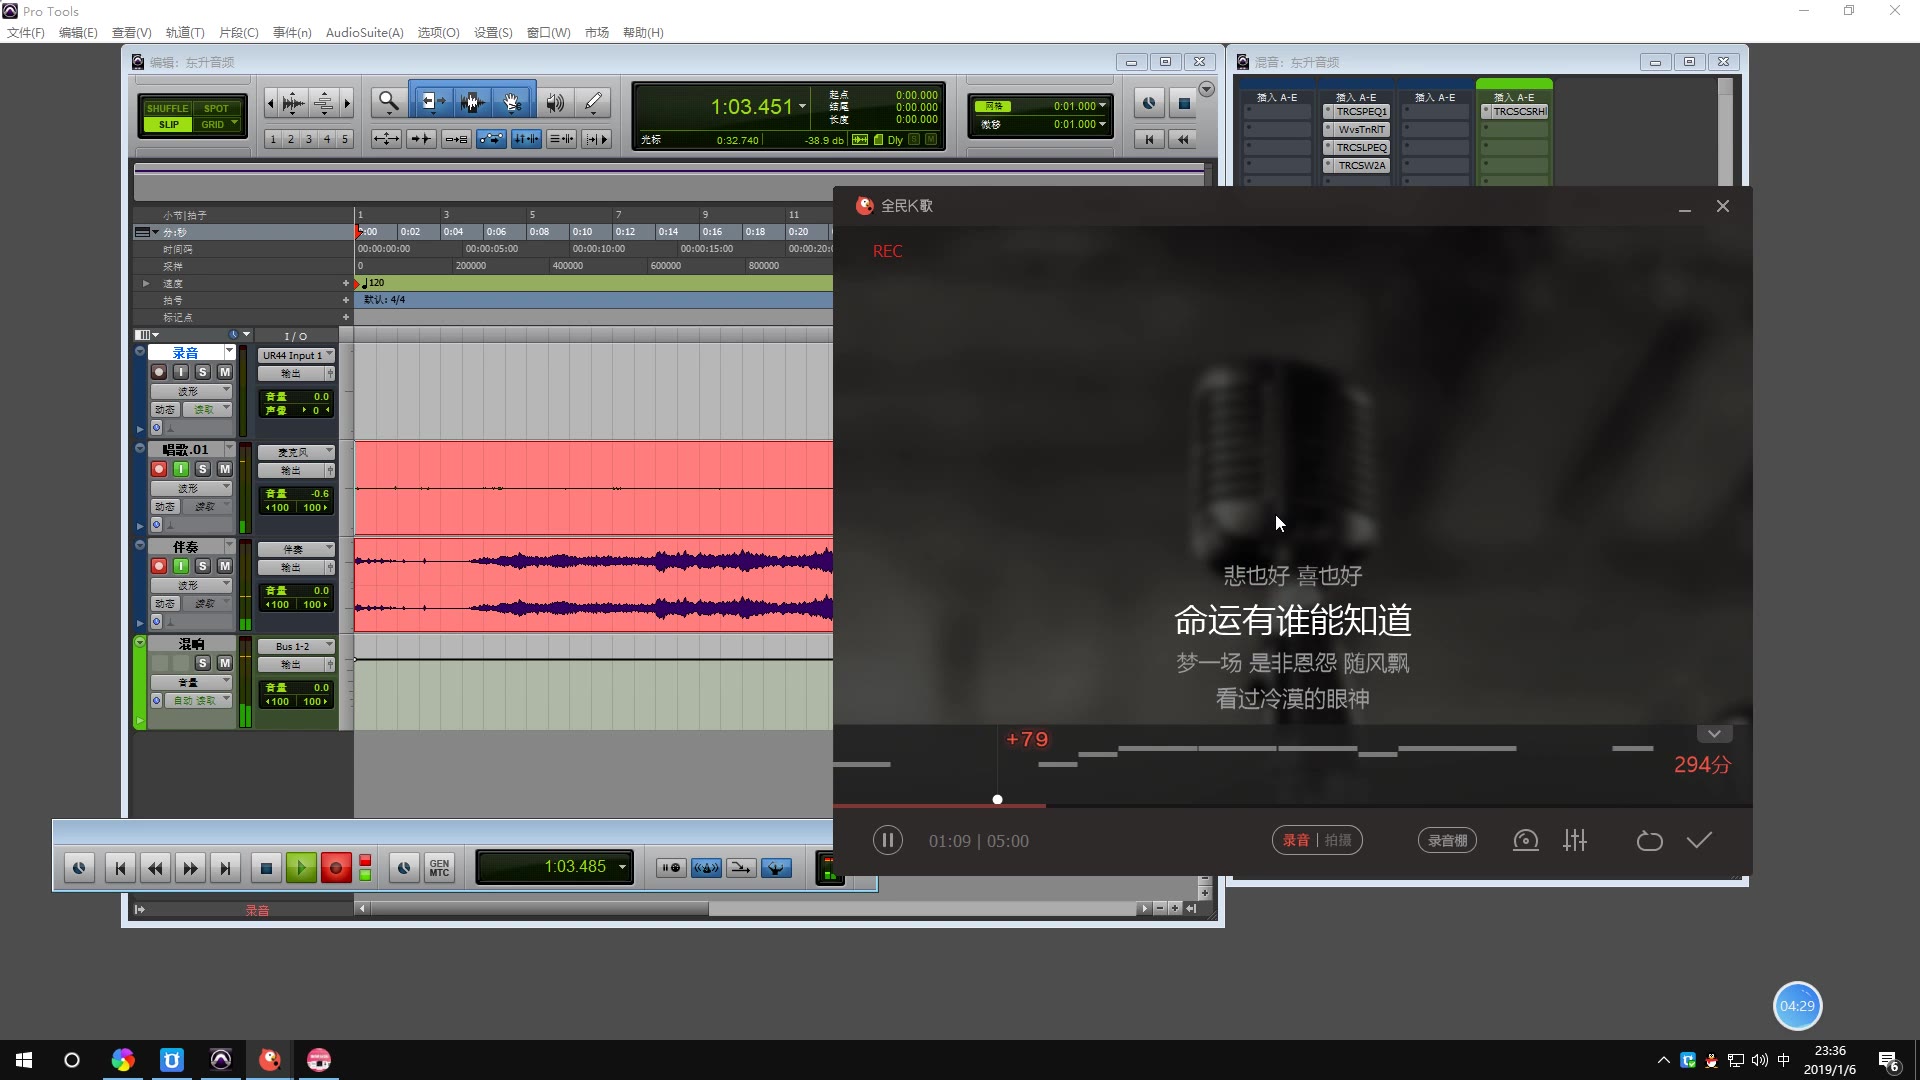Screen dimensions: 1920x1080
Task: Solo the 唱歌.01 track
Action: (x=203, y=469)
